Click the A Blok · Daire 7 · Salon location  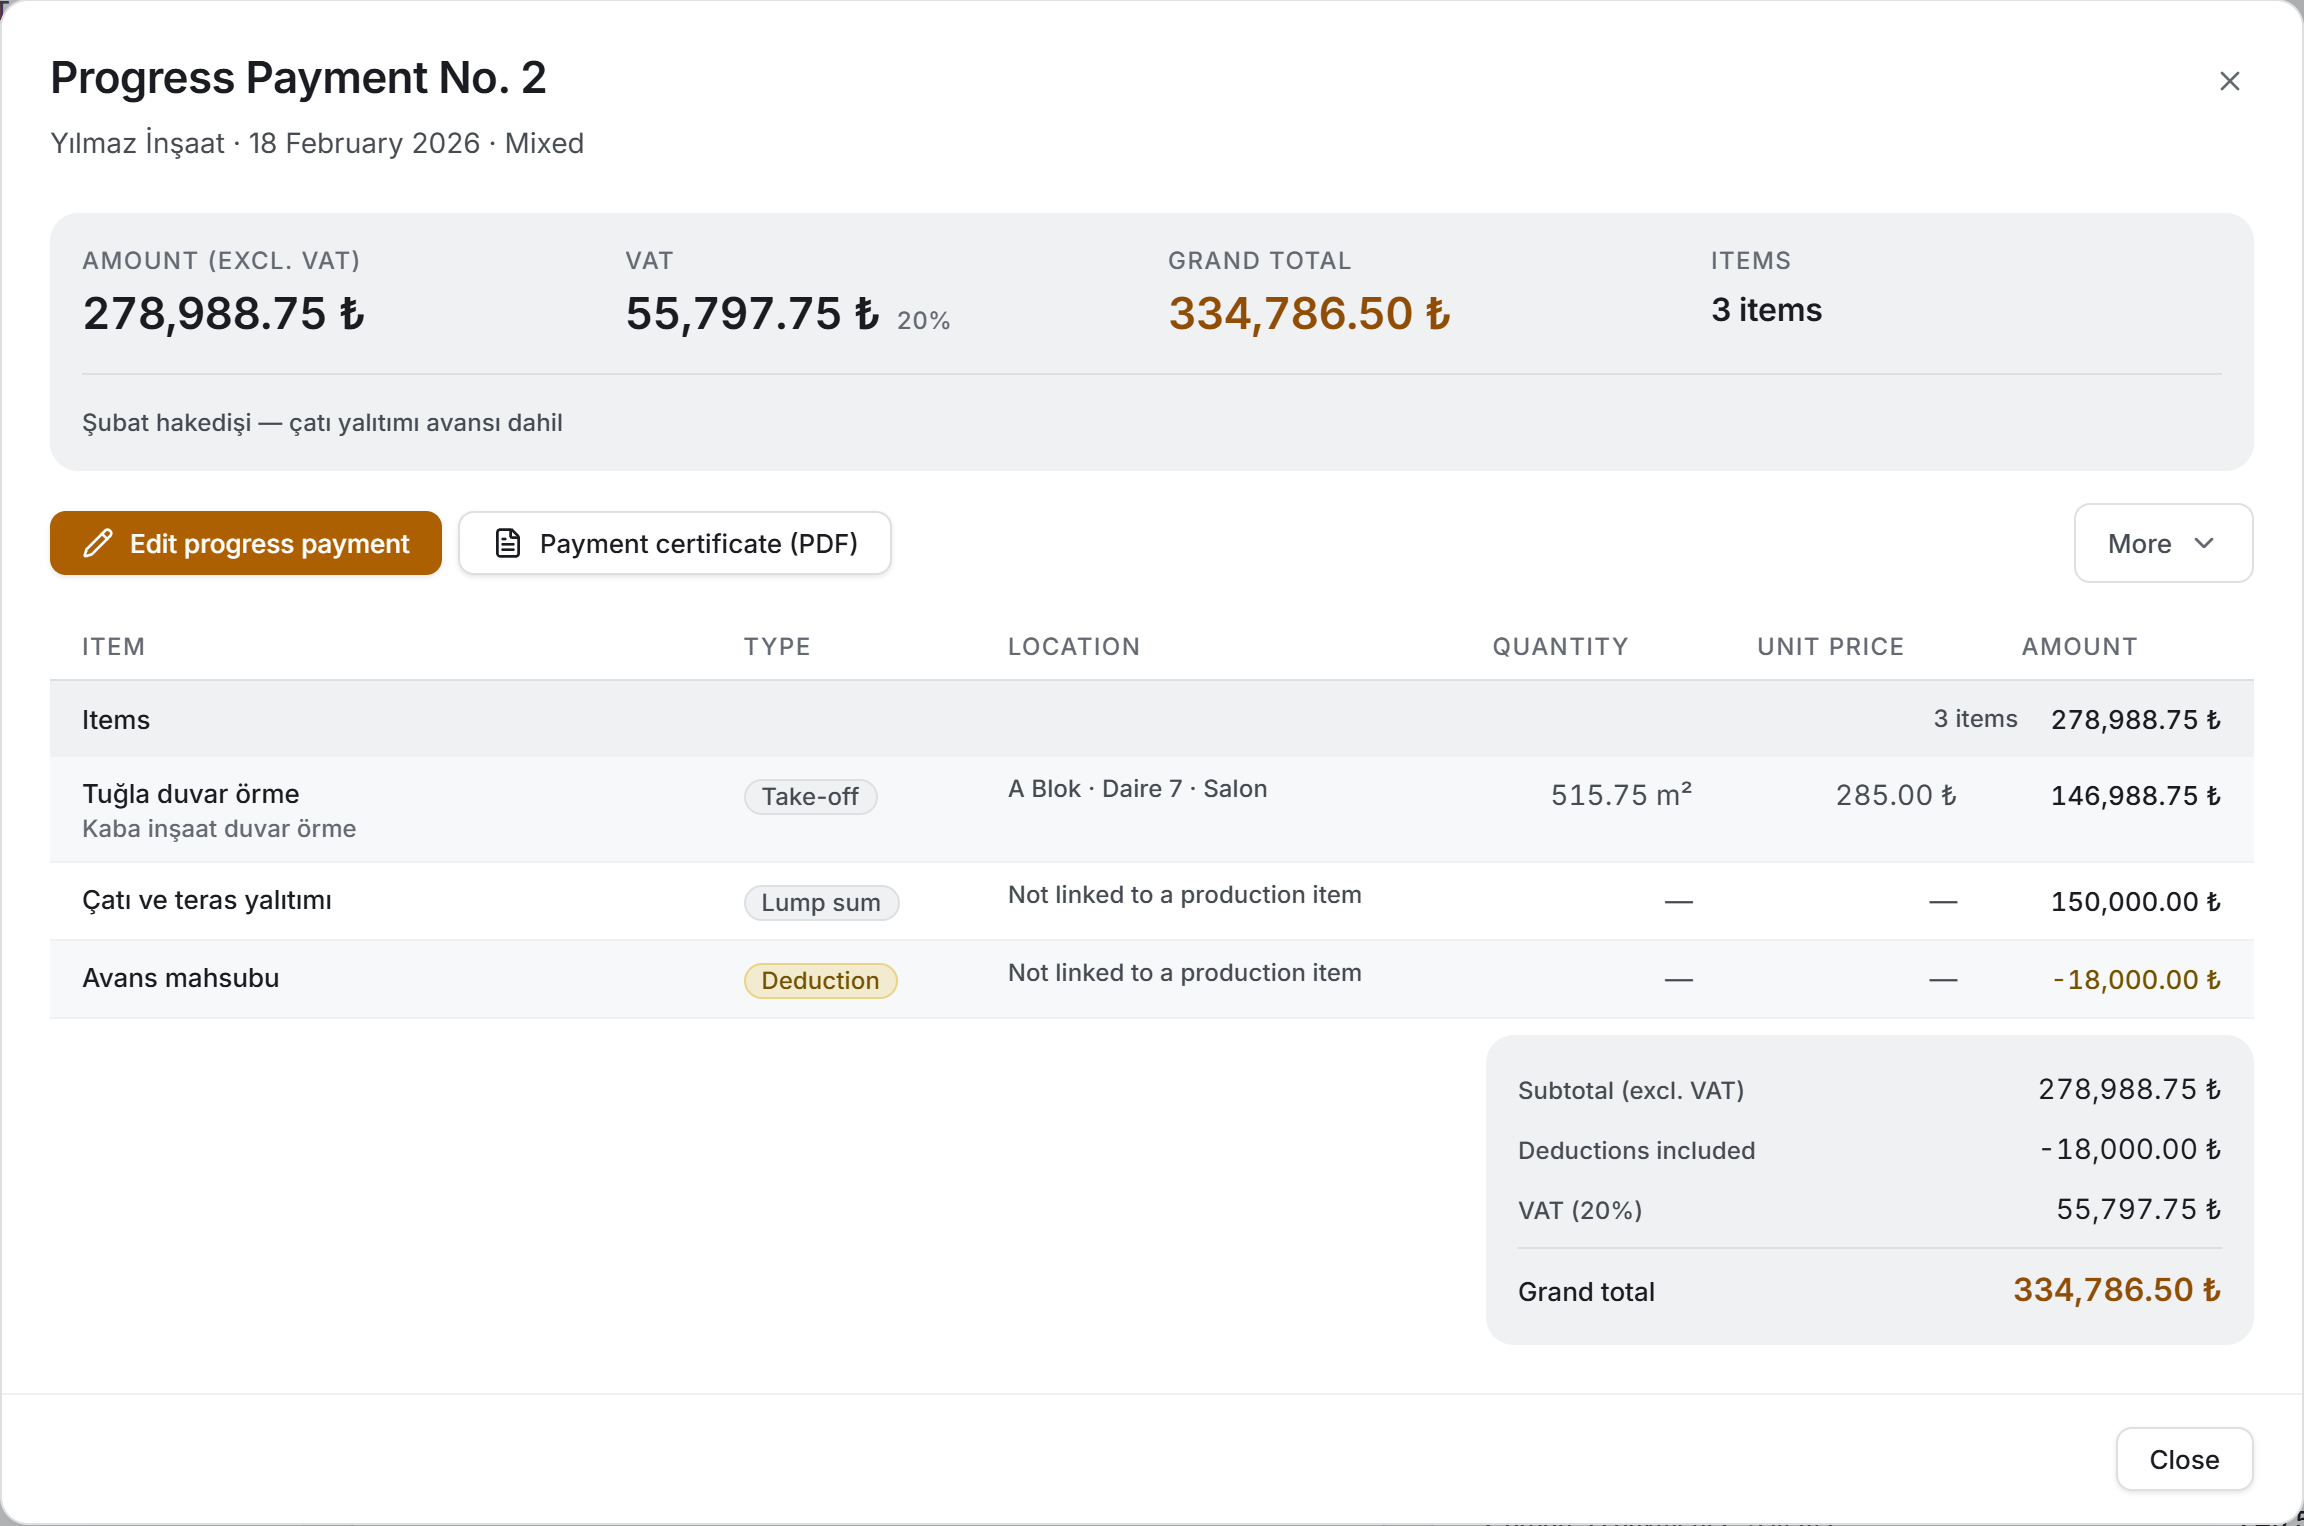1137,789
